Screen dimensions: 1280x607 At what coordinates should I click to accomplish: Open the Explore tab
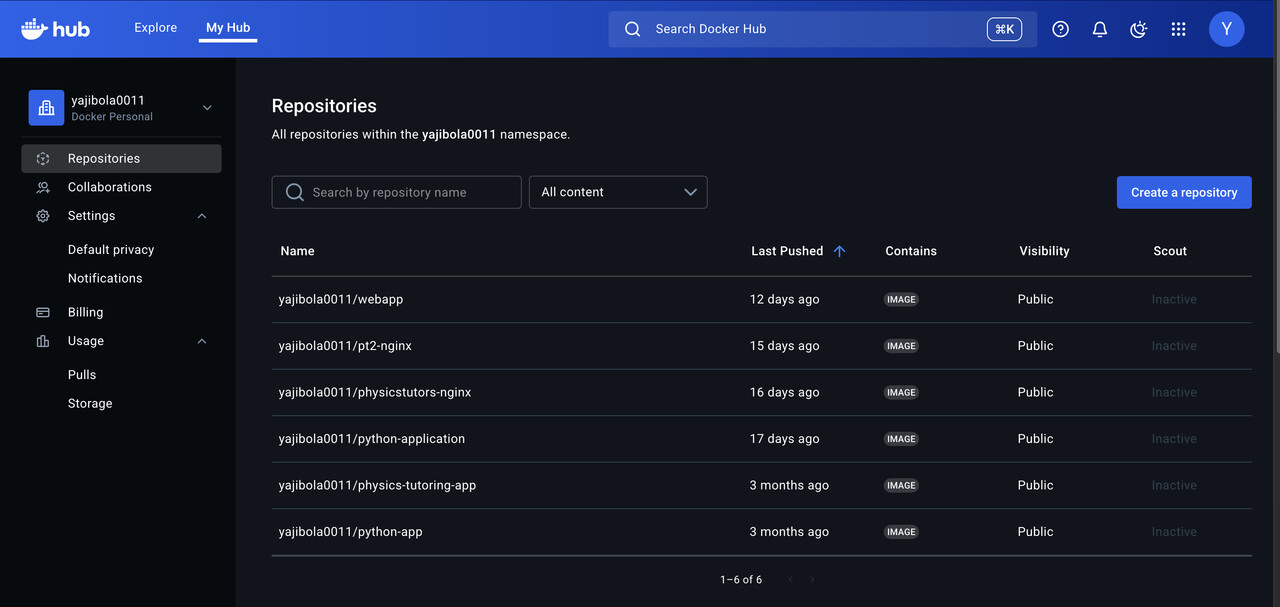[156, 28]
